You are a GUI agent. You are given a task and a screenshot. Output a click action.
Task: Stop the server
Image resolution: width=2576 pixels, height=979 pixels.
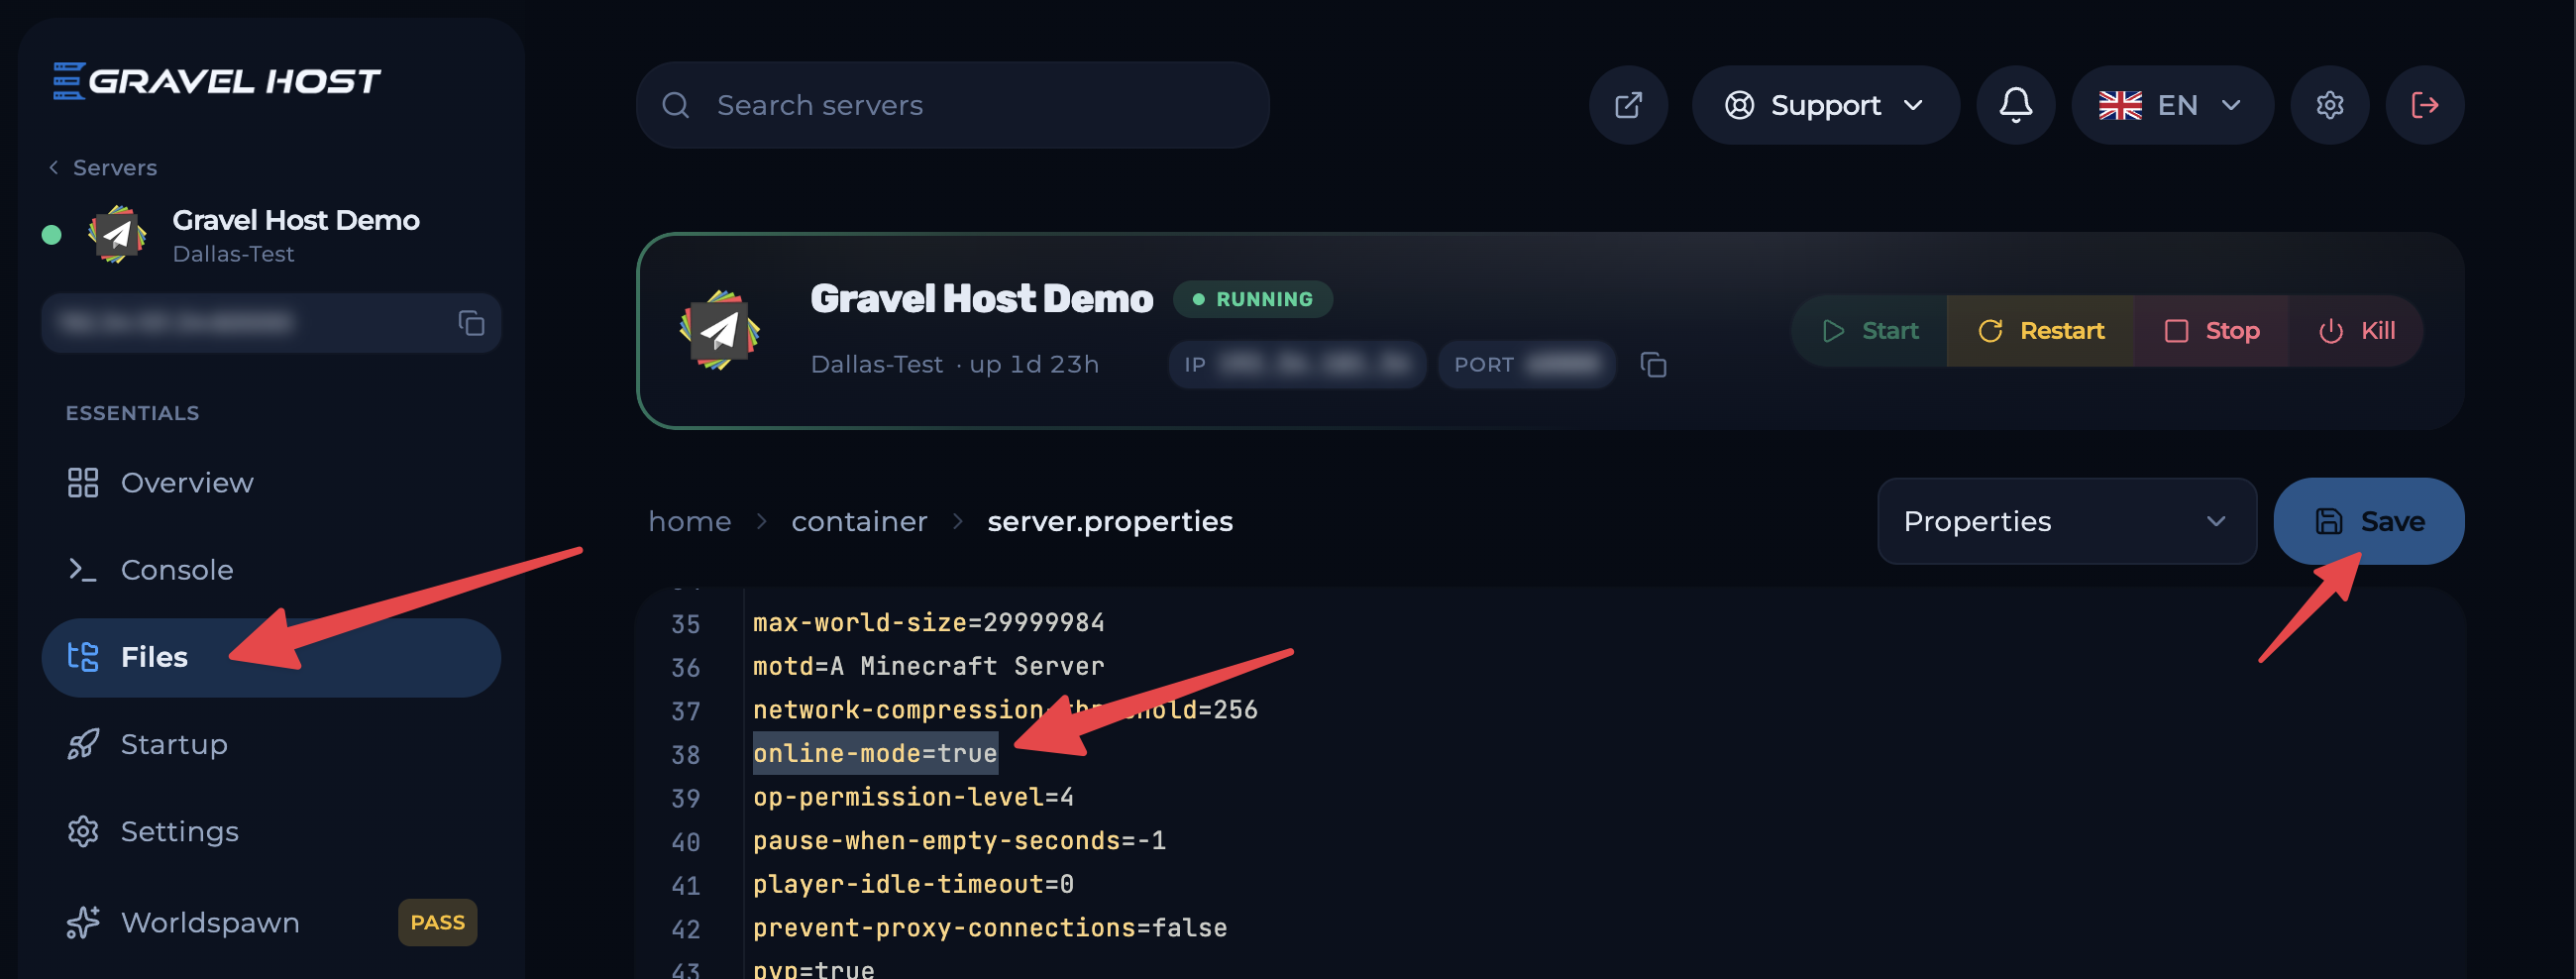pyautogui.click(x=2211, y=331)
